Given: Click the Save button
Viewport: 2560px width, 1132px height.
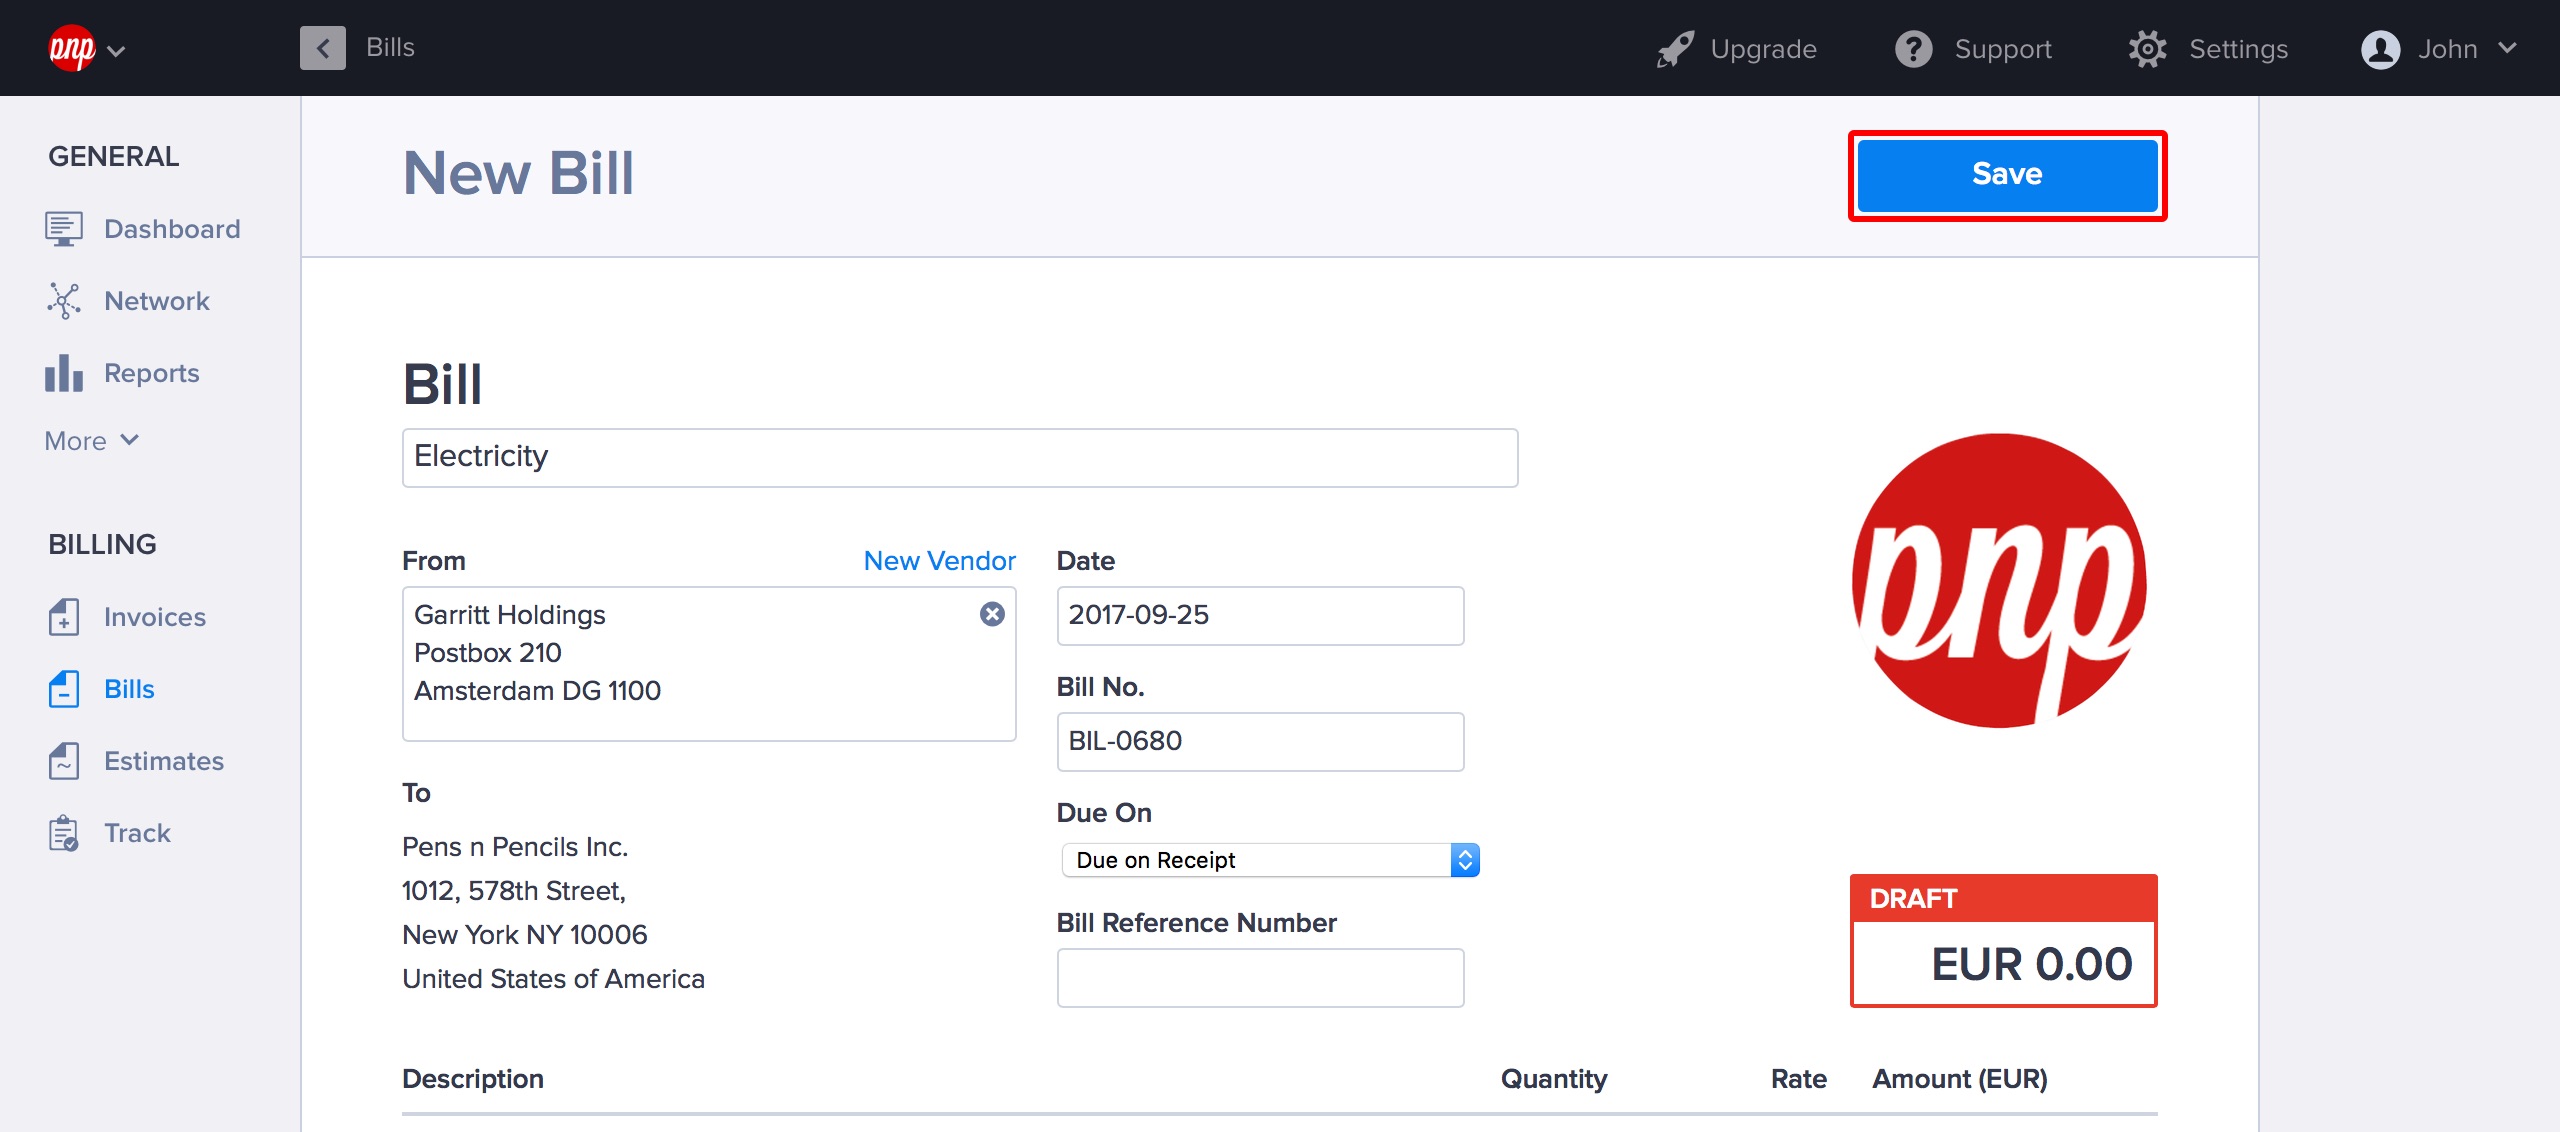Looking at the screenshot, I should [2006, 175].
